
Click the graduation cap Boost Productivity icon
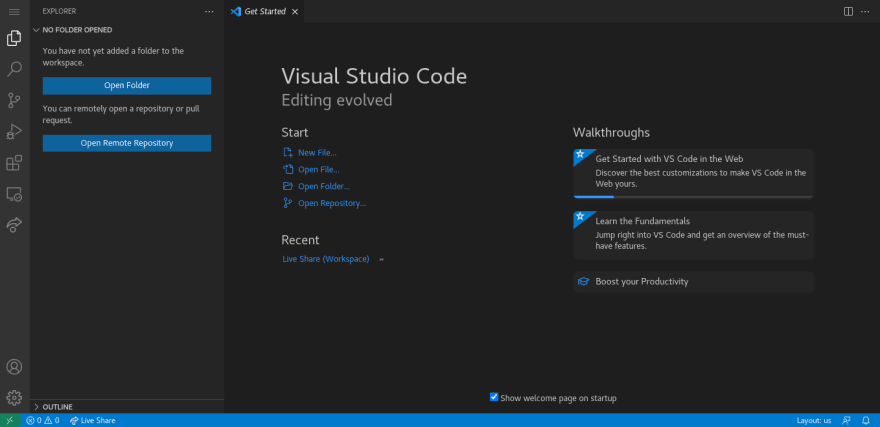584,282
